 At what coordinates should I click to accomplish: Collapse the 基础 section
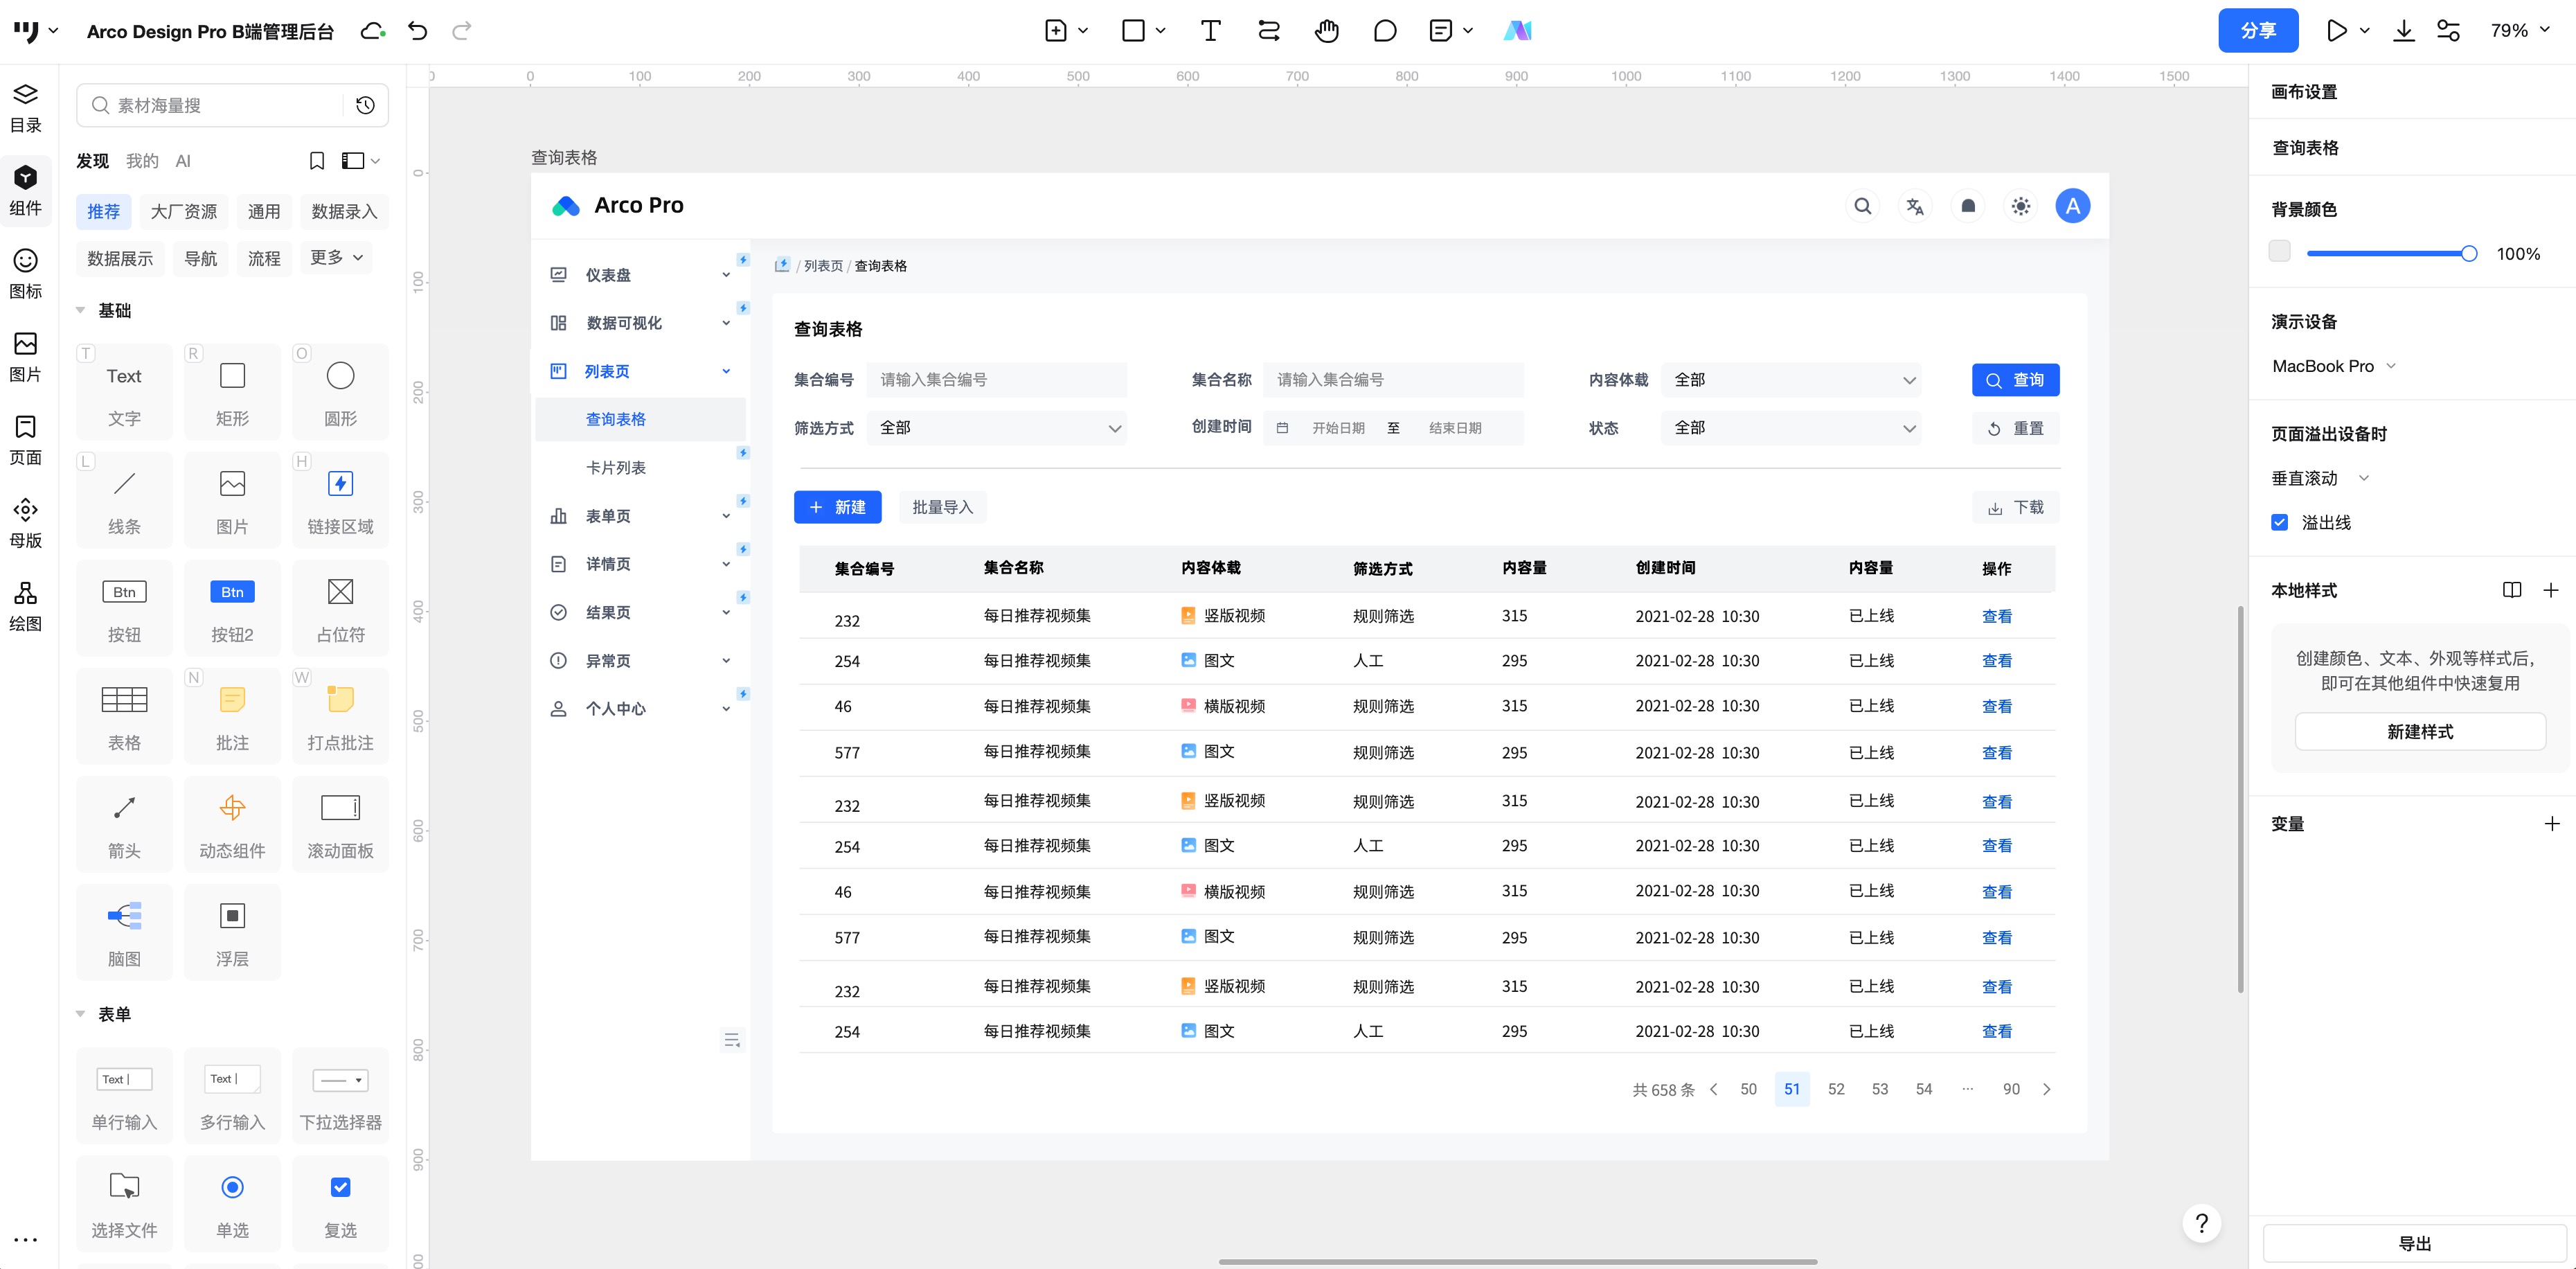tap(80, 311)
